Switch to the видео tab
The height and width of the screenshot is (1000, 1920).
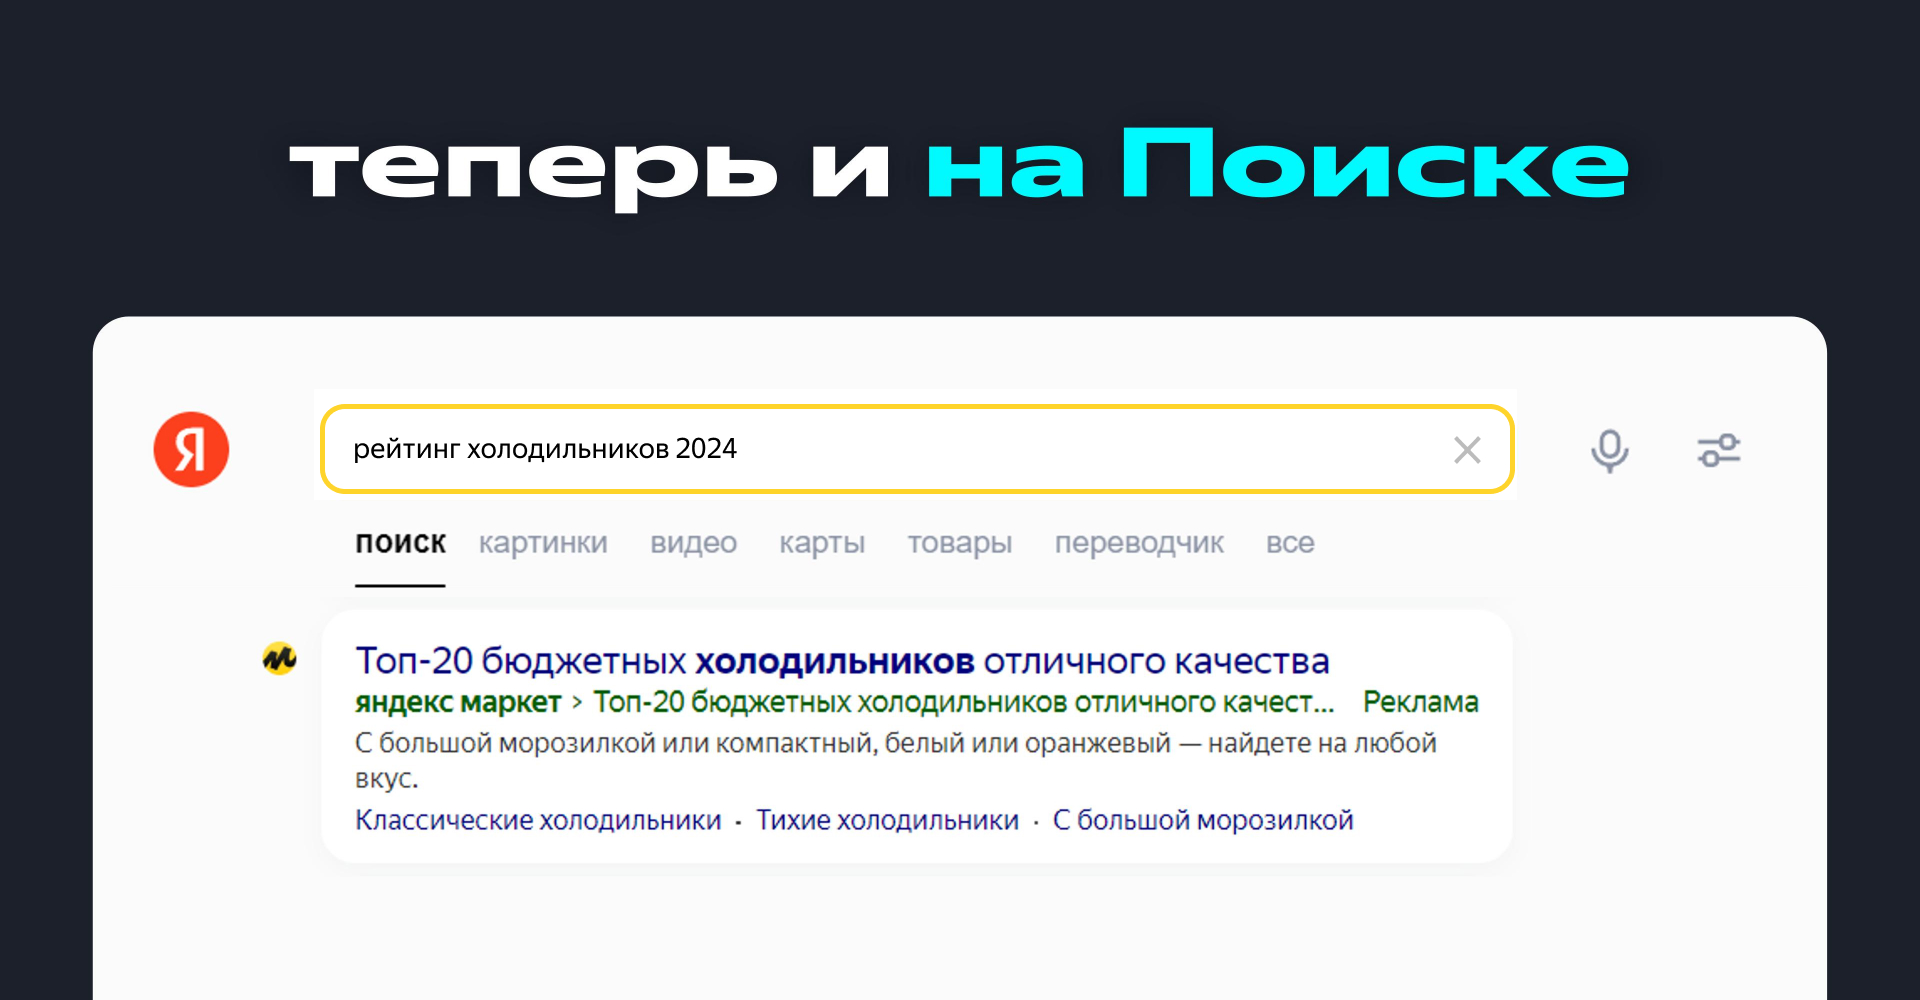tap(693, 543)
